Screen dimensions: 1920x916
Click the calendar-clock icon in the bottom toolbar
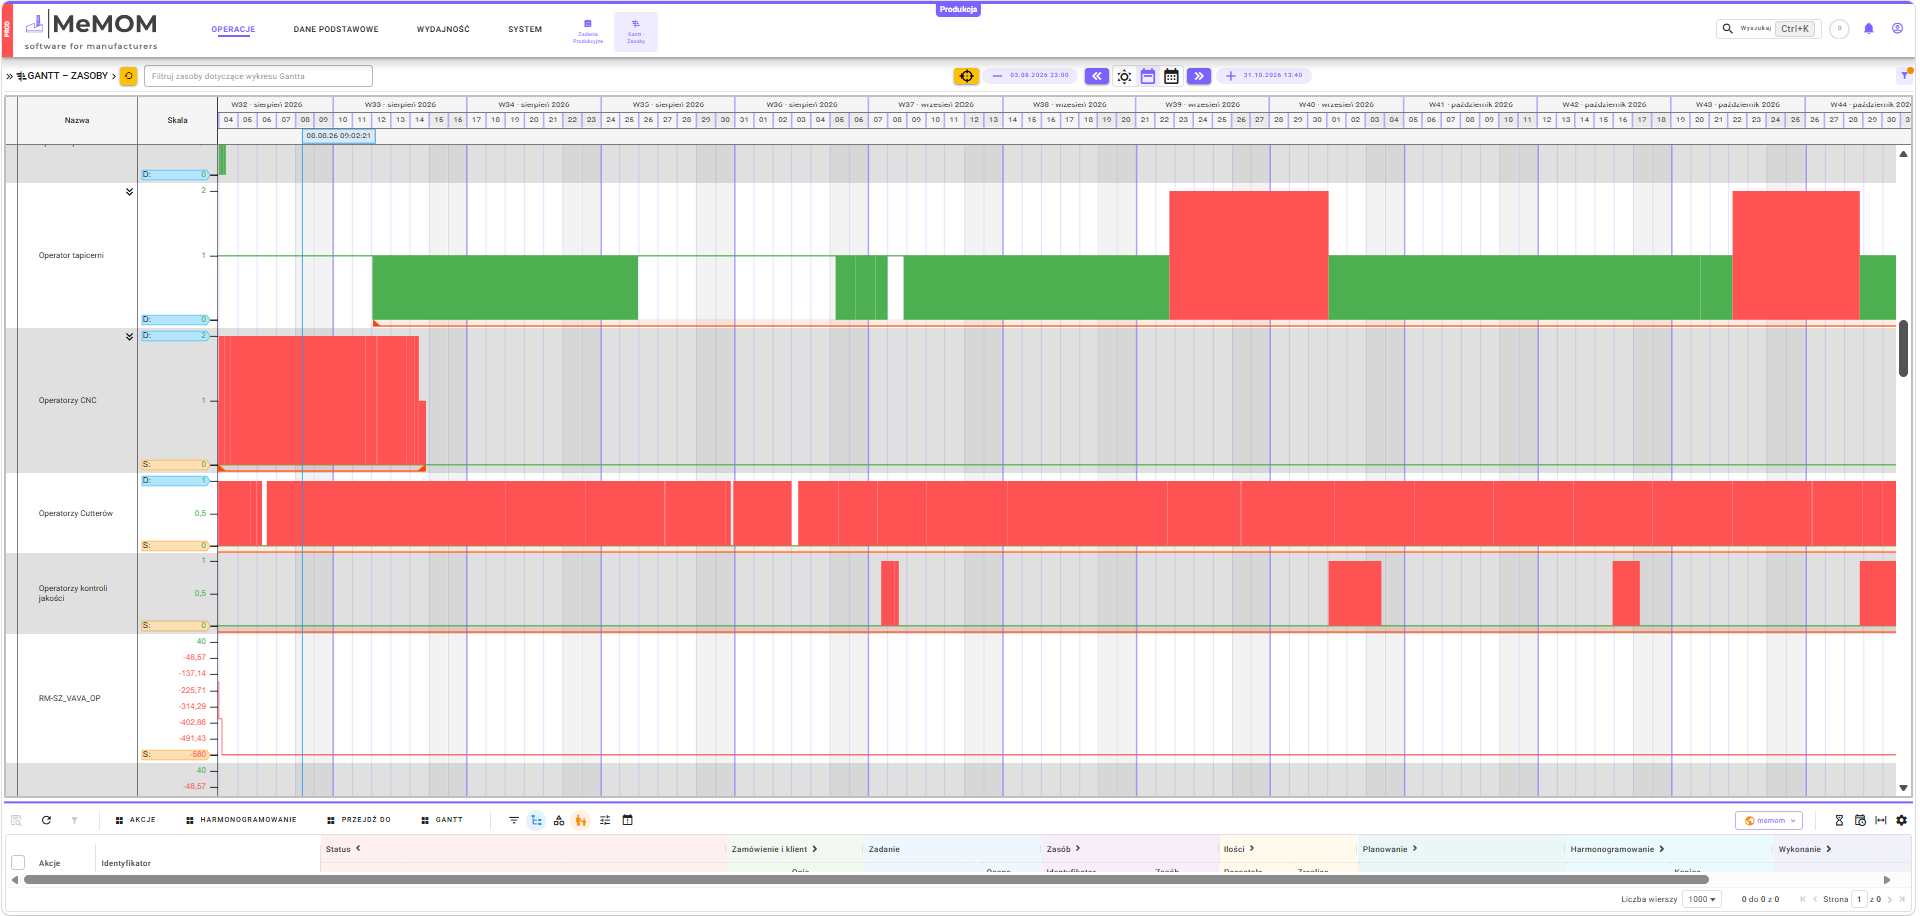1860,820
